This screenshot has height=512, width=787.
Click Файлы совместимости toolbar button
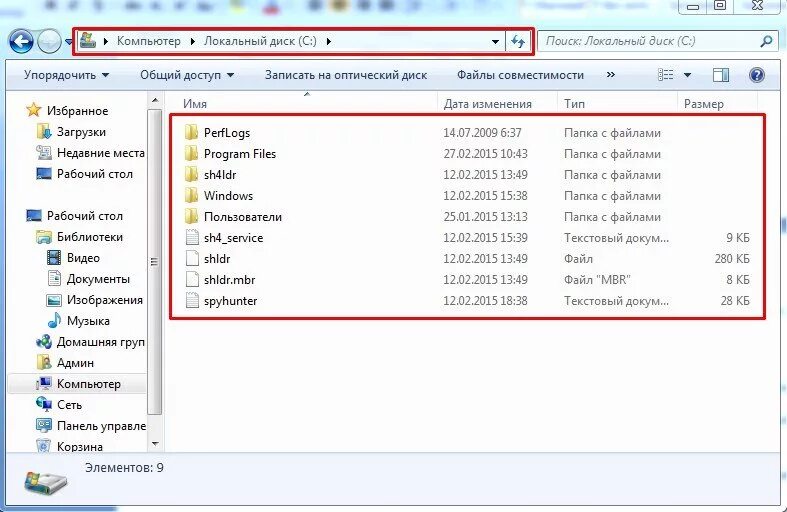click(520, 75)
